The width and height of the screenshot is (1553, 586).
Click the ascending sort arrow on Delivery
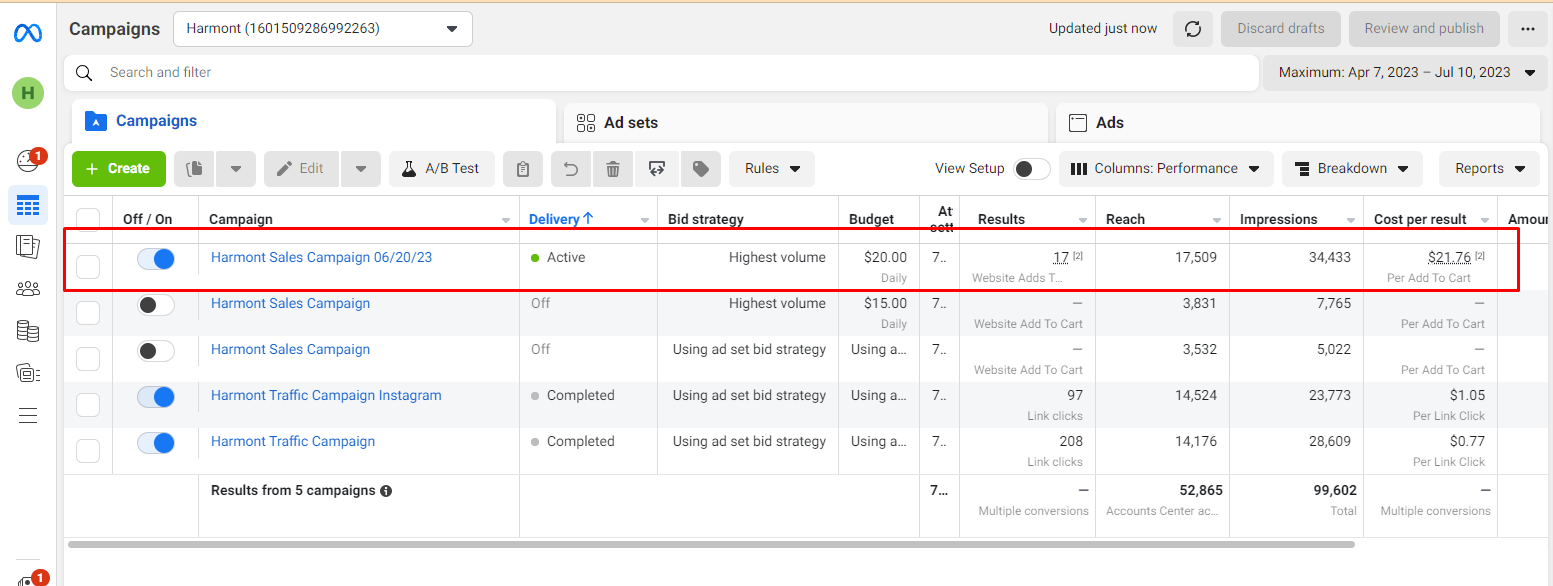click(588, 219)
